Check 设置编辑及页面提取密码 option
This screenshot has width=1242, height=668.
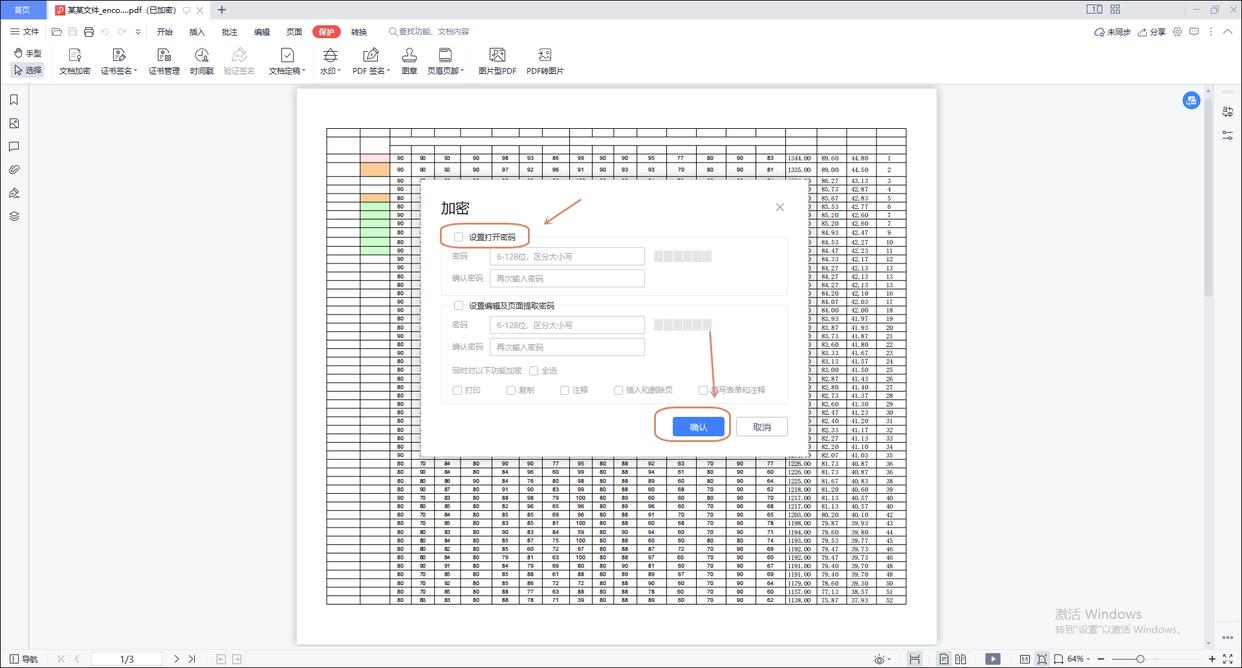pos(459,306)
